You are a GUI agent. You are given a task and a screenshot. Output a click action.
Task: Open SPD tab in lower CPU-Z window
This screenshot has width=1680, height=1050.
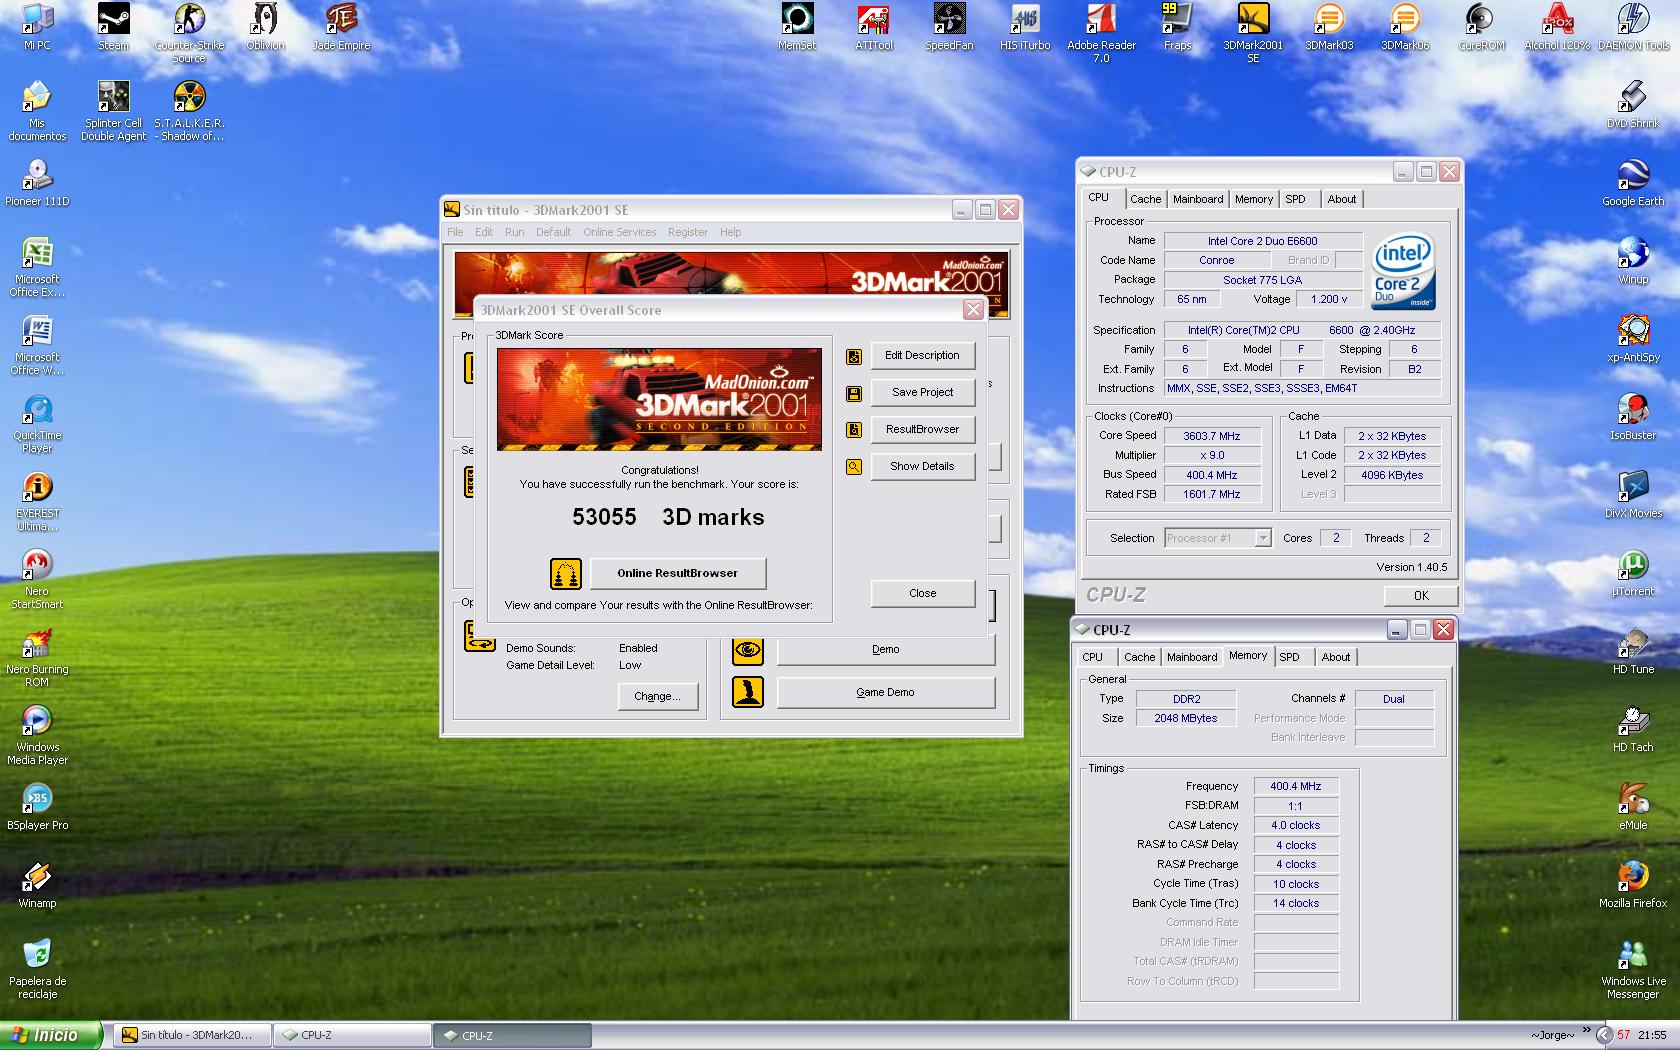pos(1289,657)
